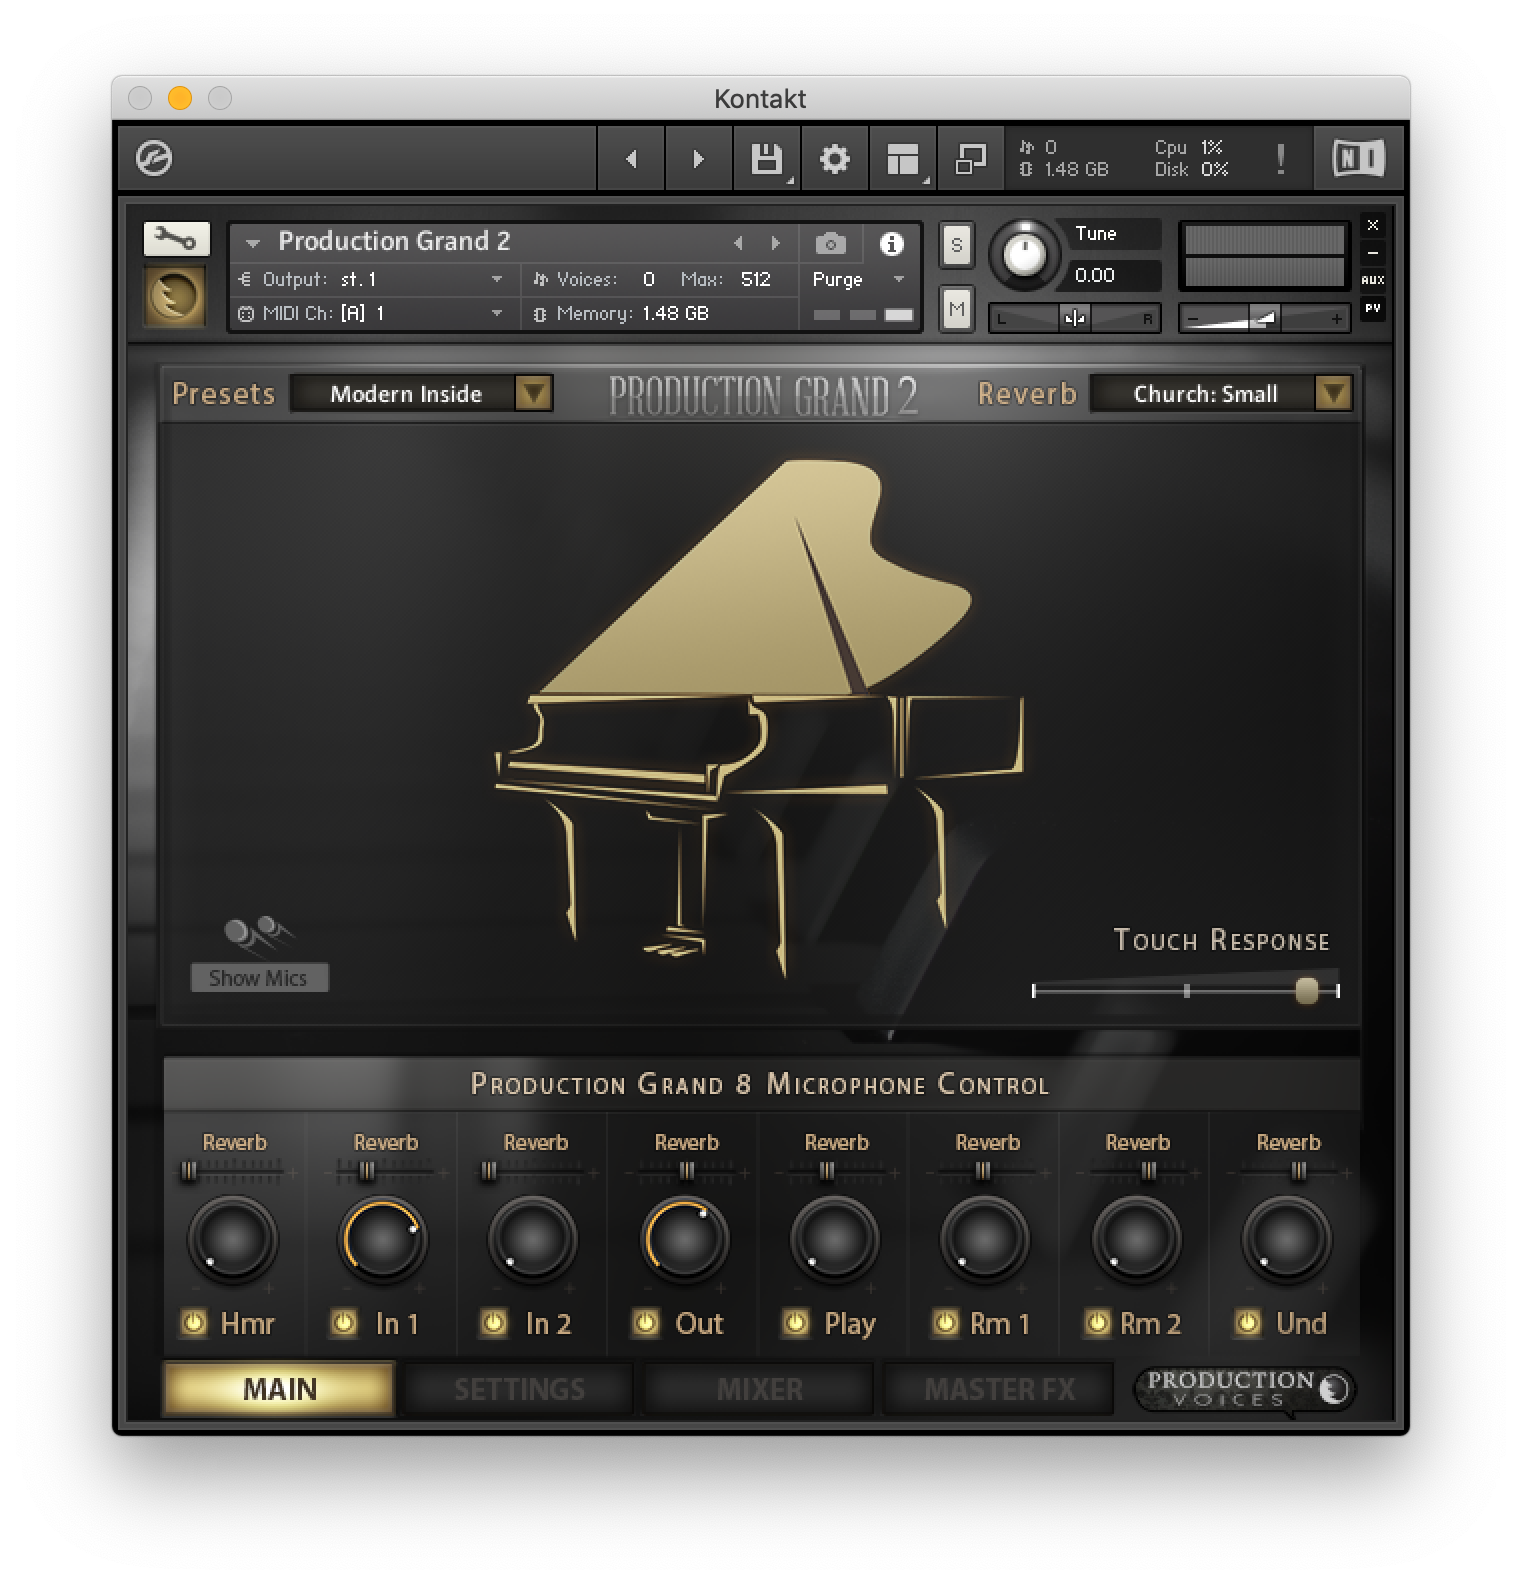This screenshot has height=1584, width=1522.
Task: Click the Production Voices logo
Action: [1245, 1389]
